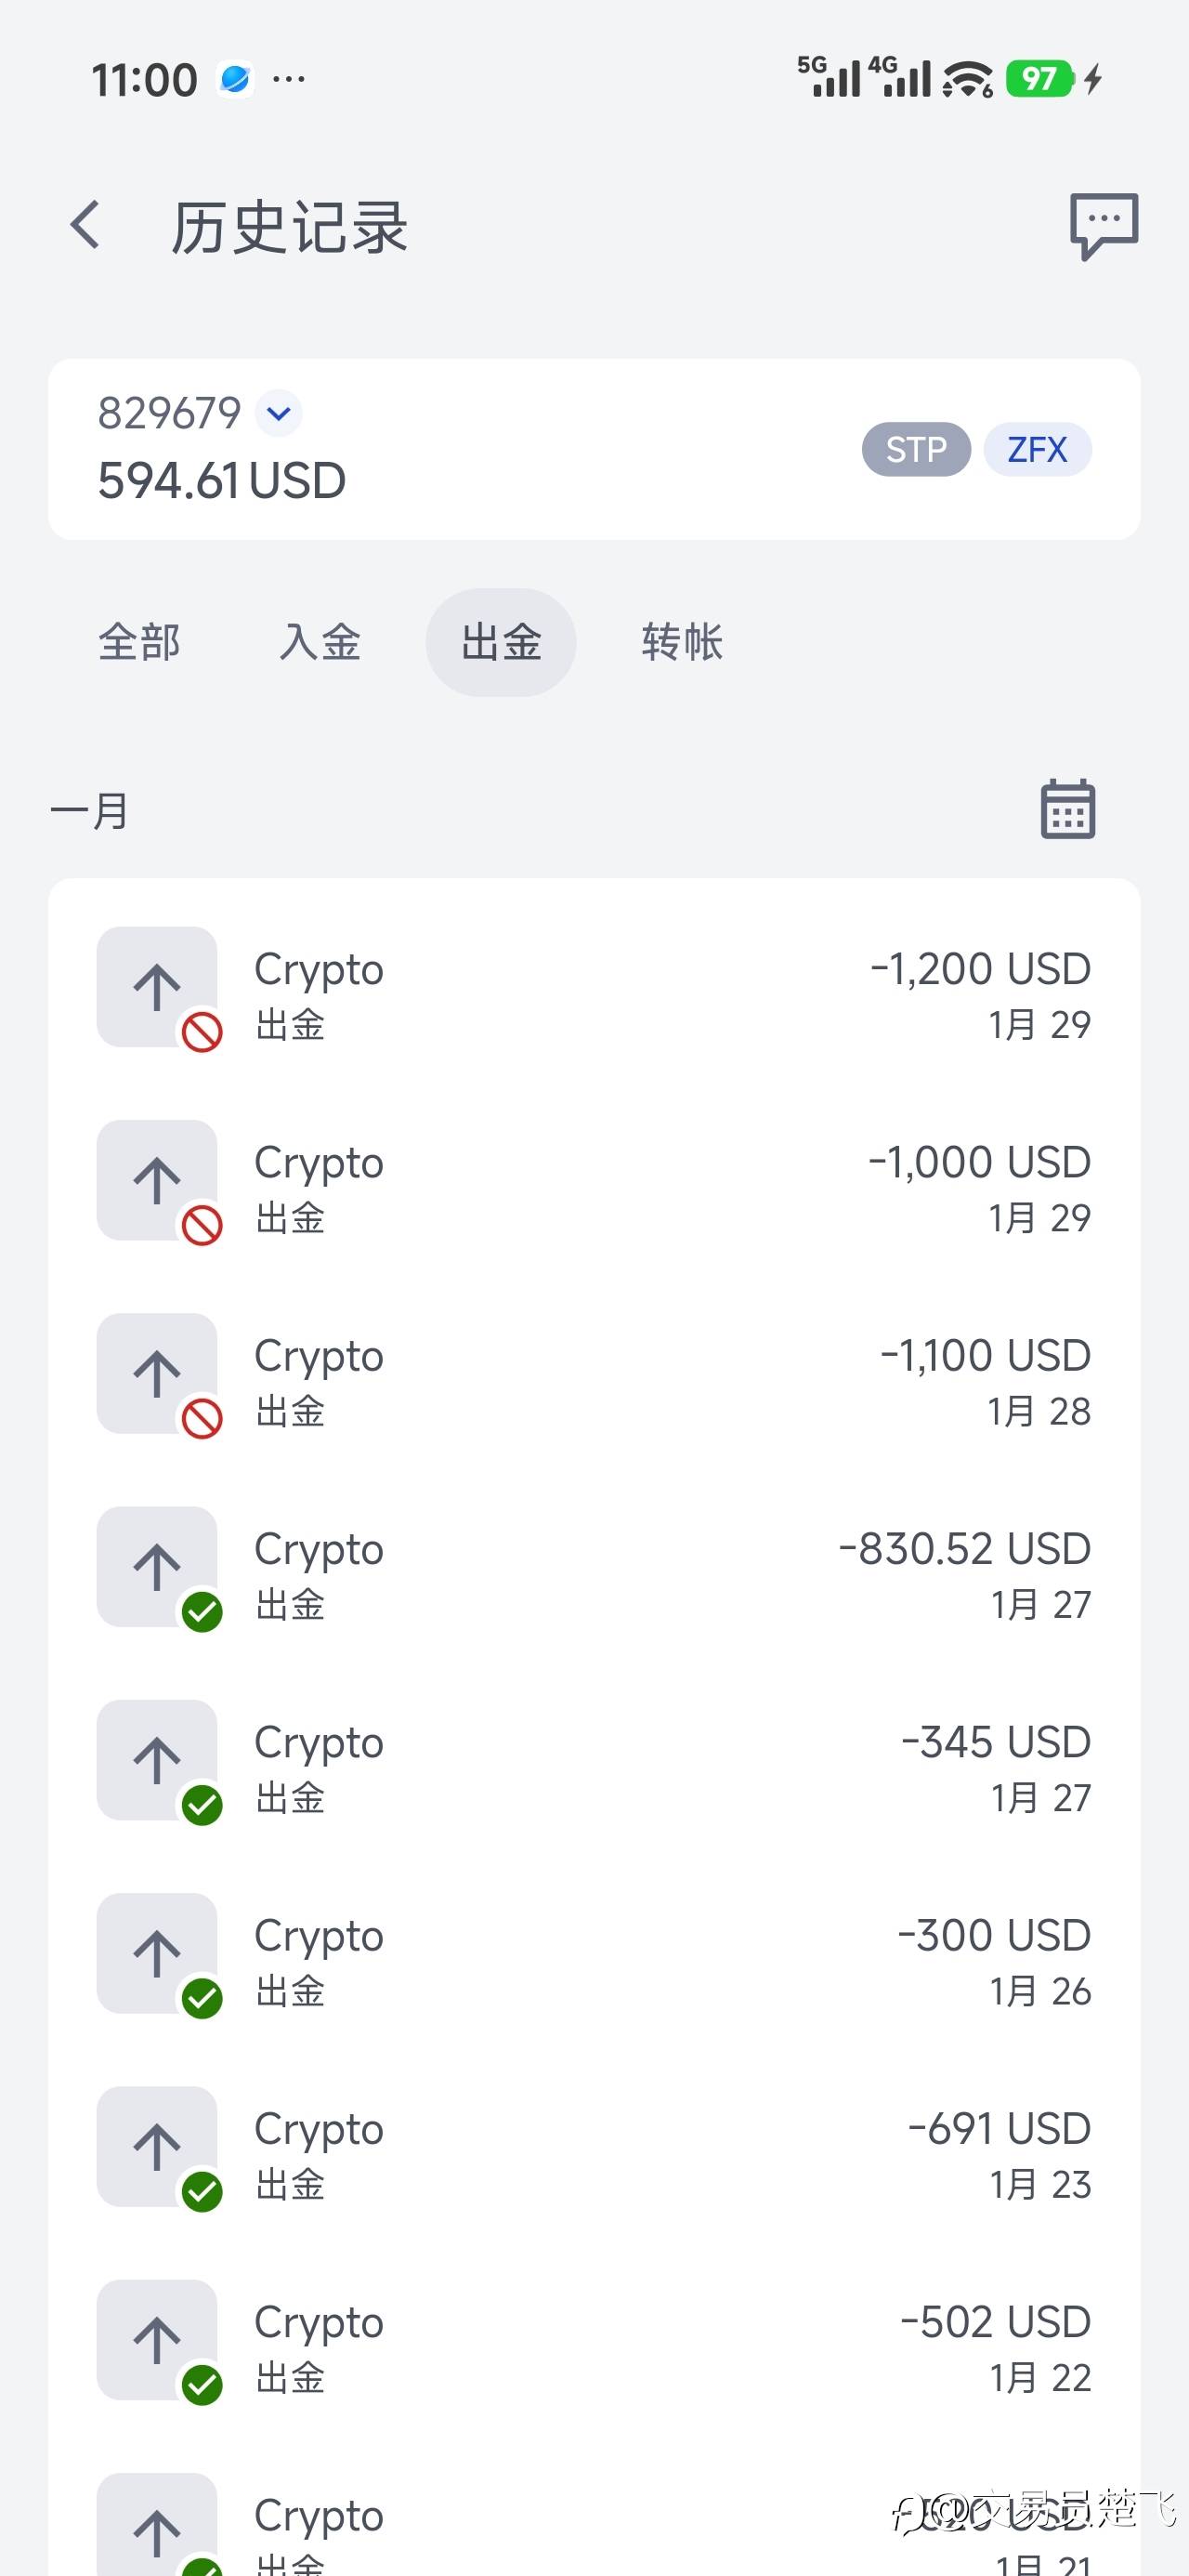The height and width of the screenshot is (2576, 1189).
Task: Switch to the 入金 tab
Action: [x=320, y=642]
